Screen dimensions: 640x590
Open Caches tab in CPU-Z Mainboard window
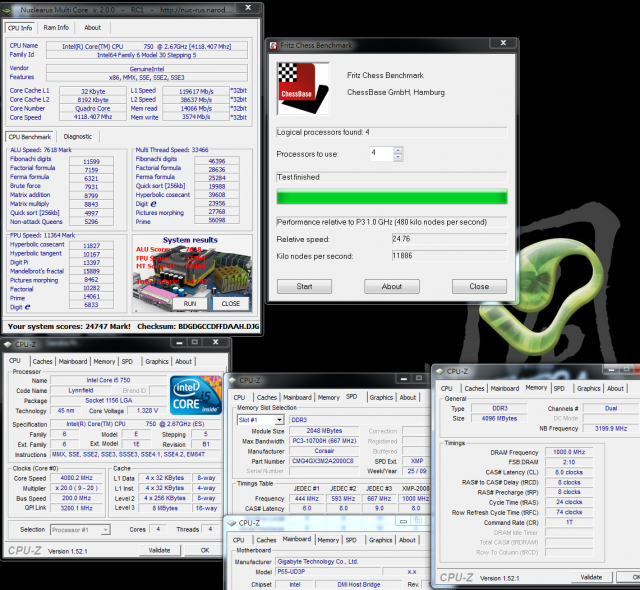tap(266, 540)
